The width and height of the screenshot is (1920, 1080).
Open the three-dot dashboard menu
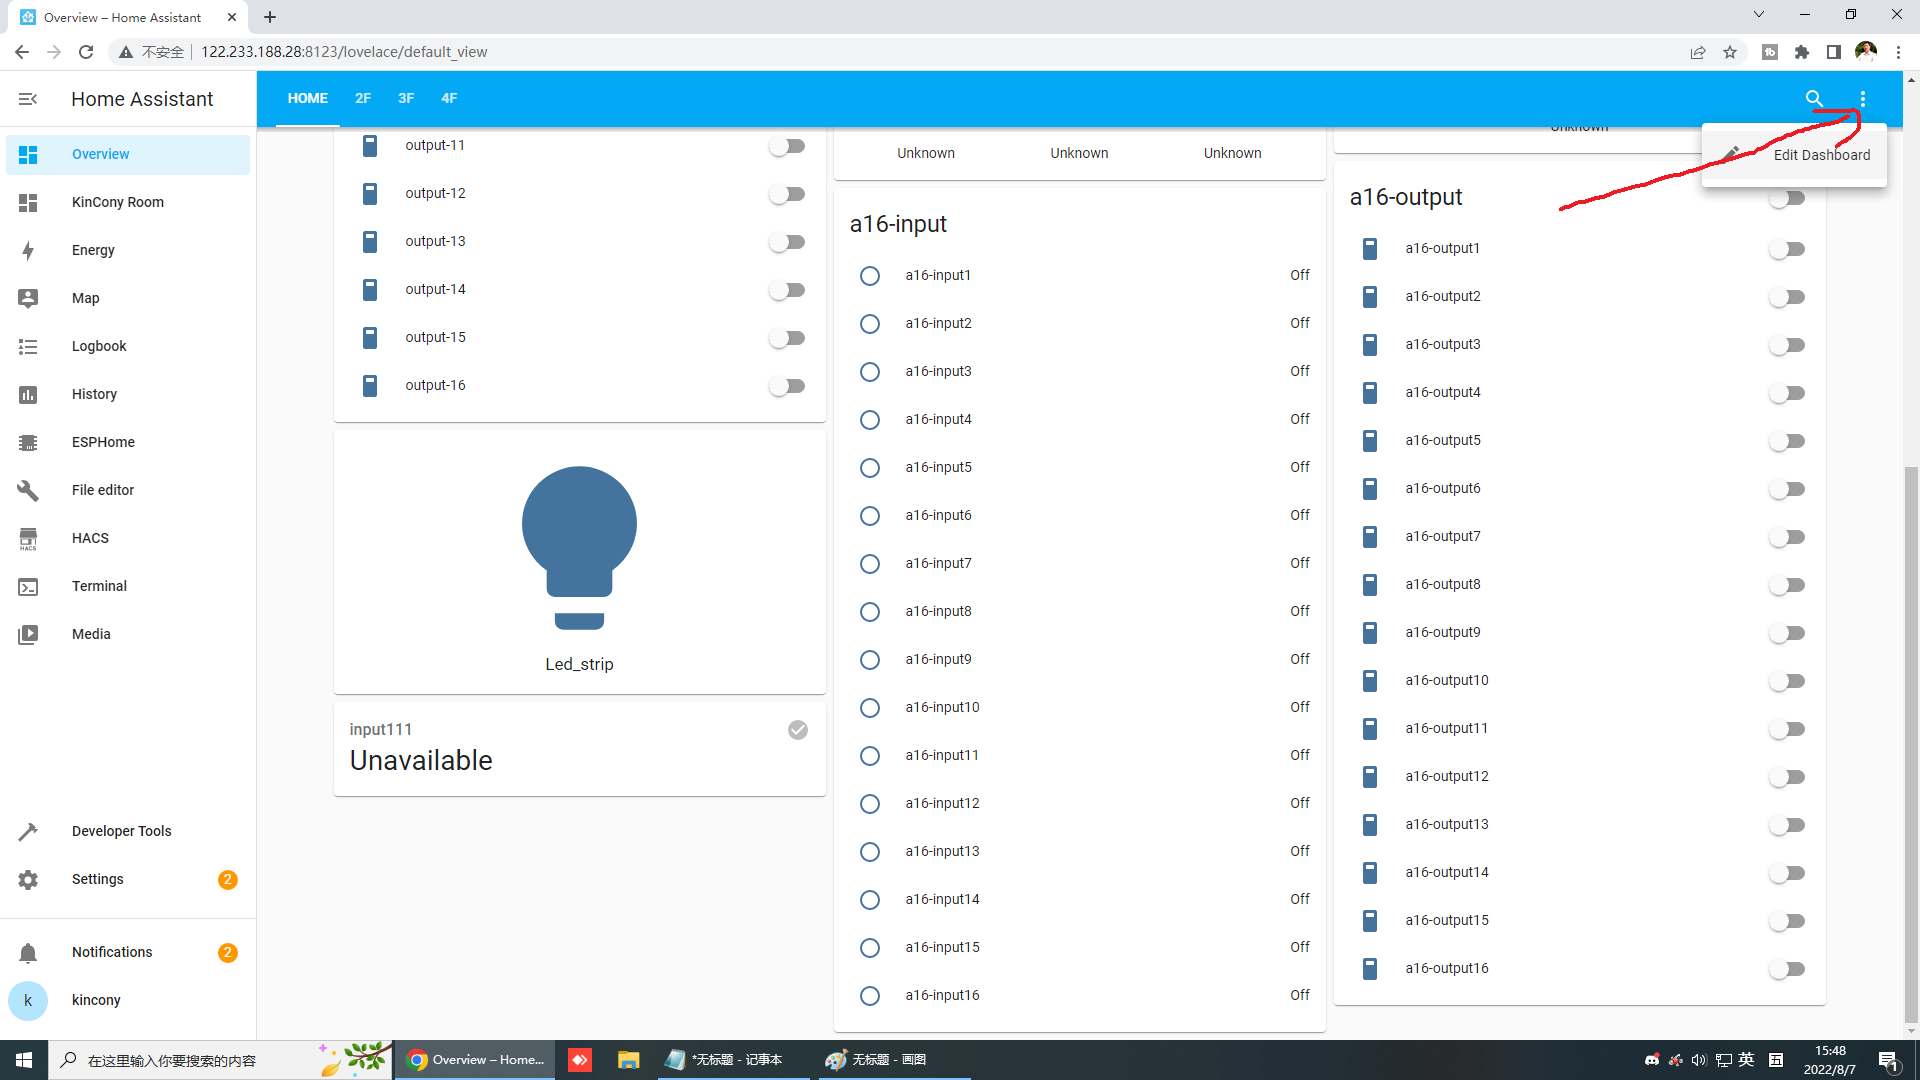1862,98
